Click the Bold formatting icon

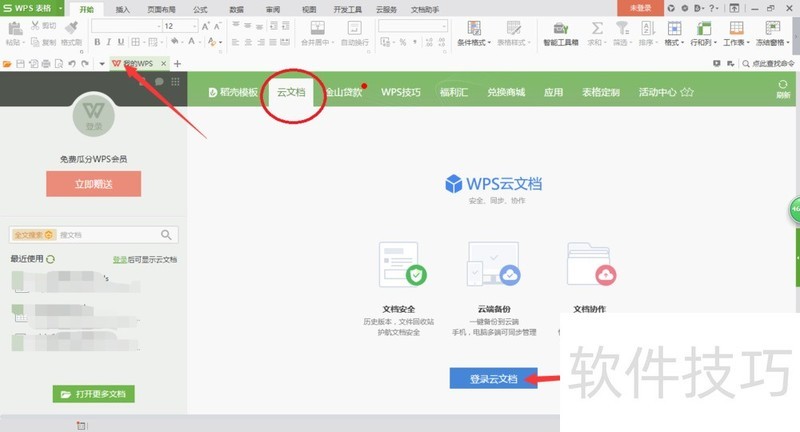click(x=97, y=42)
